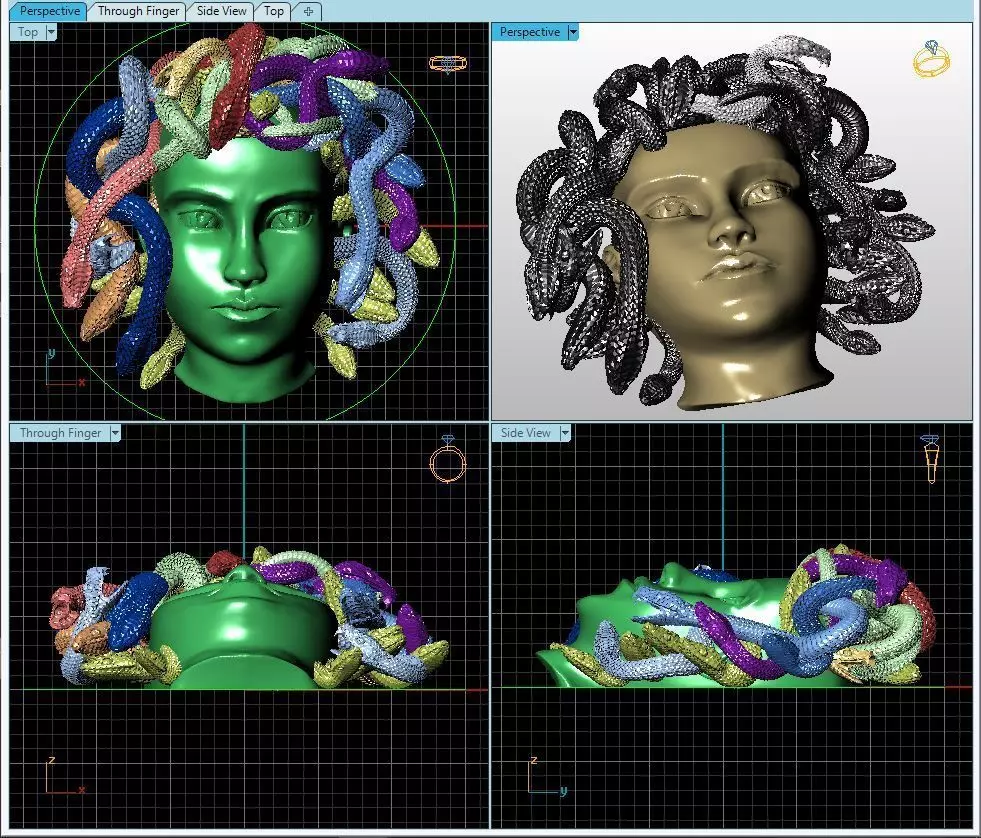Click the Side View viewport title label
This screenshot has width=981, height=838.
click(x=526, y=433)
